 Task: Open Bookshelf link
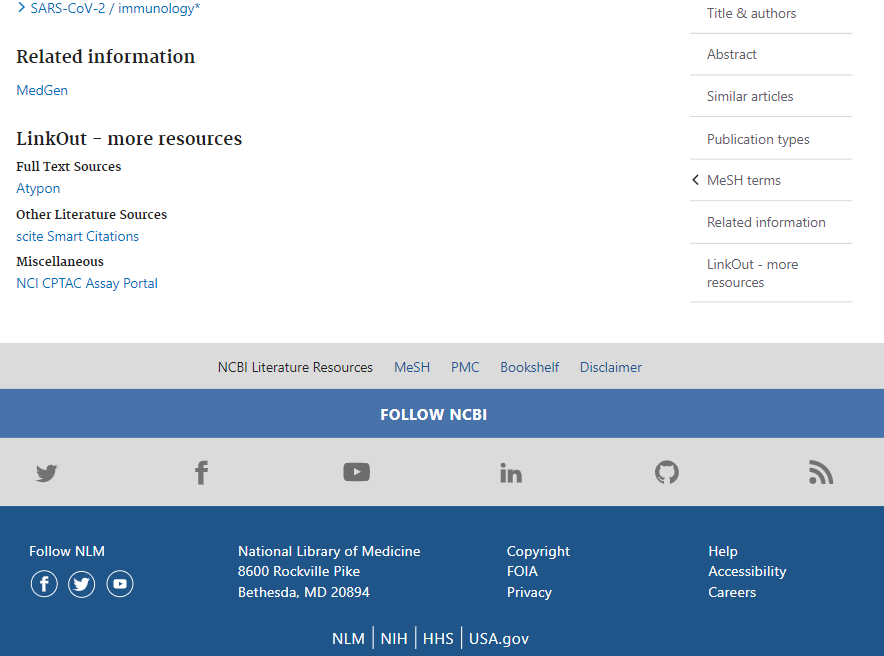click(x=529, y=367)
